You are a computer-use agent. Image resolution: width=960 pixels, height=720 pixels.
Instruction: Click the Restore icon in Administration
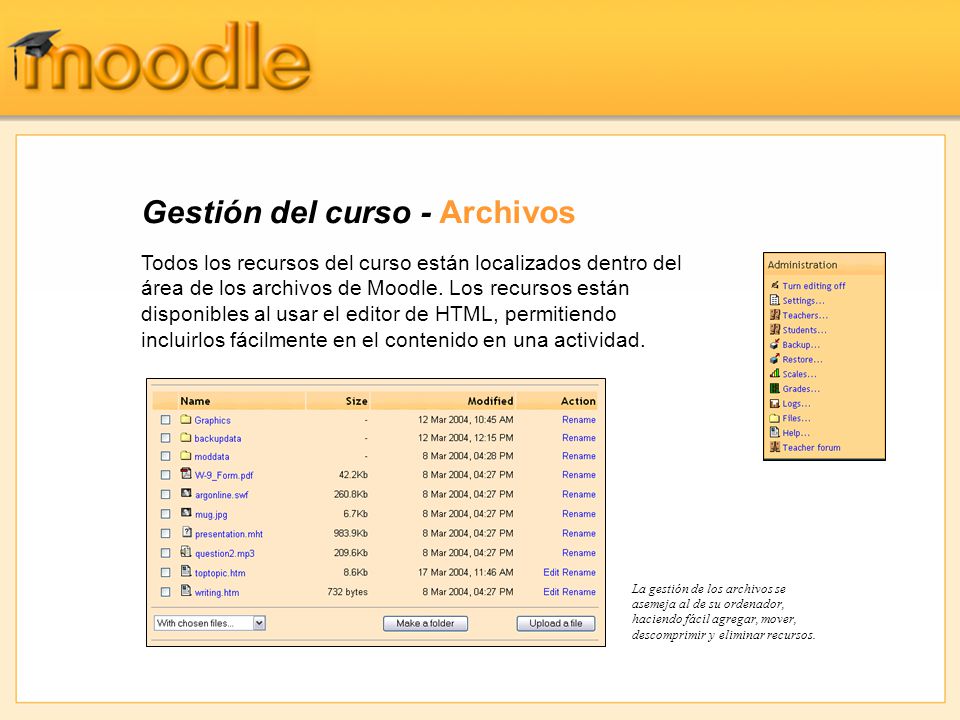(x=774, y=359)
